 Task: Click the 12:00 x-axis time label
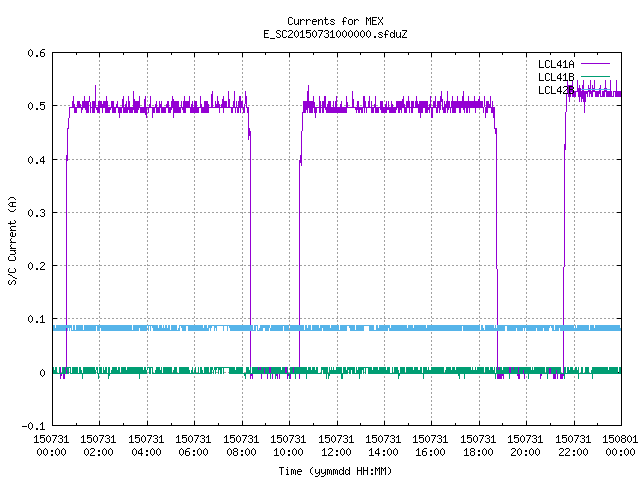[336, 452]
